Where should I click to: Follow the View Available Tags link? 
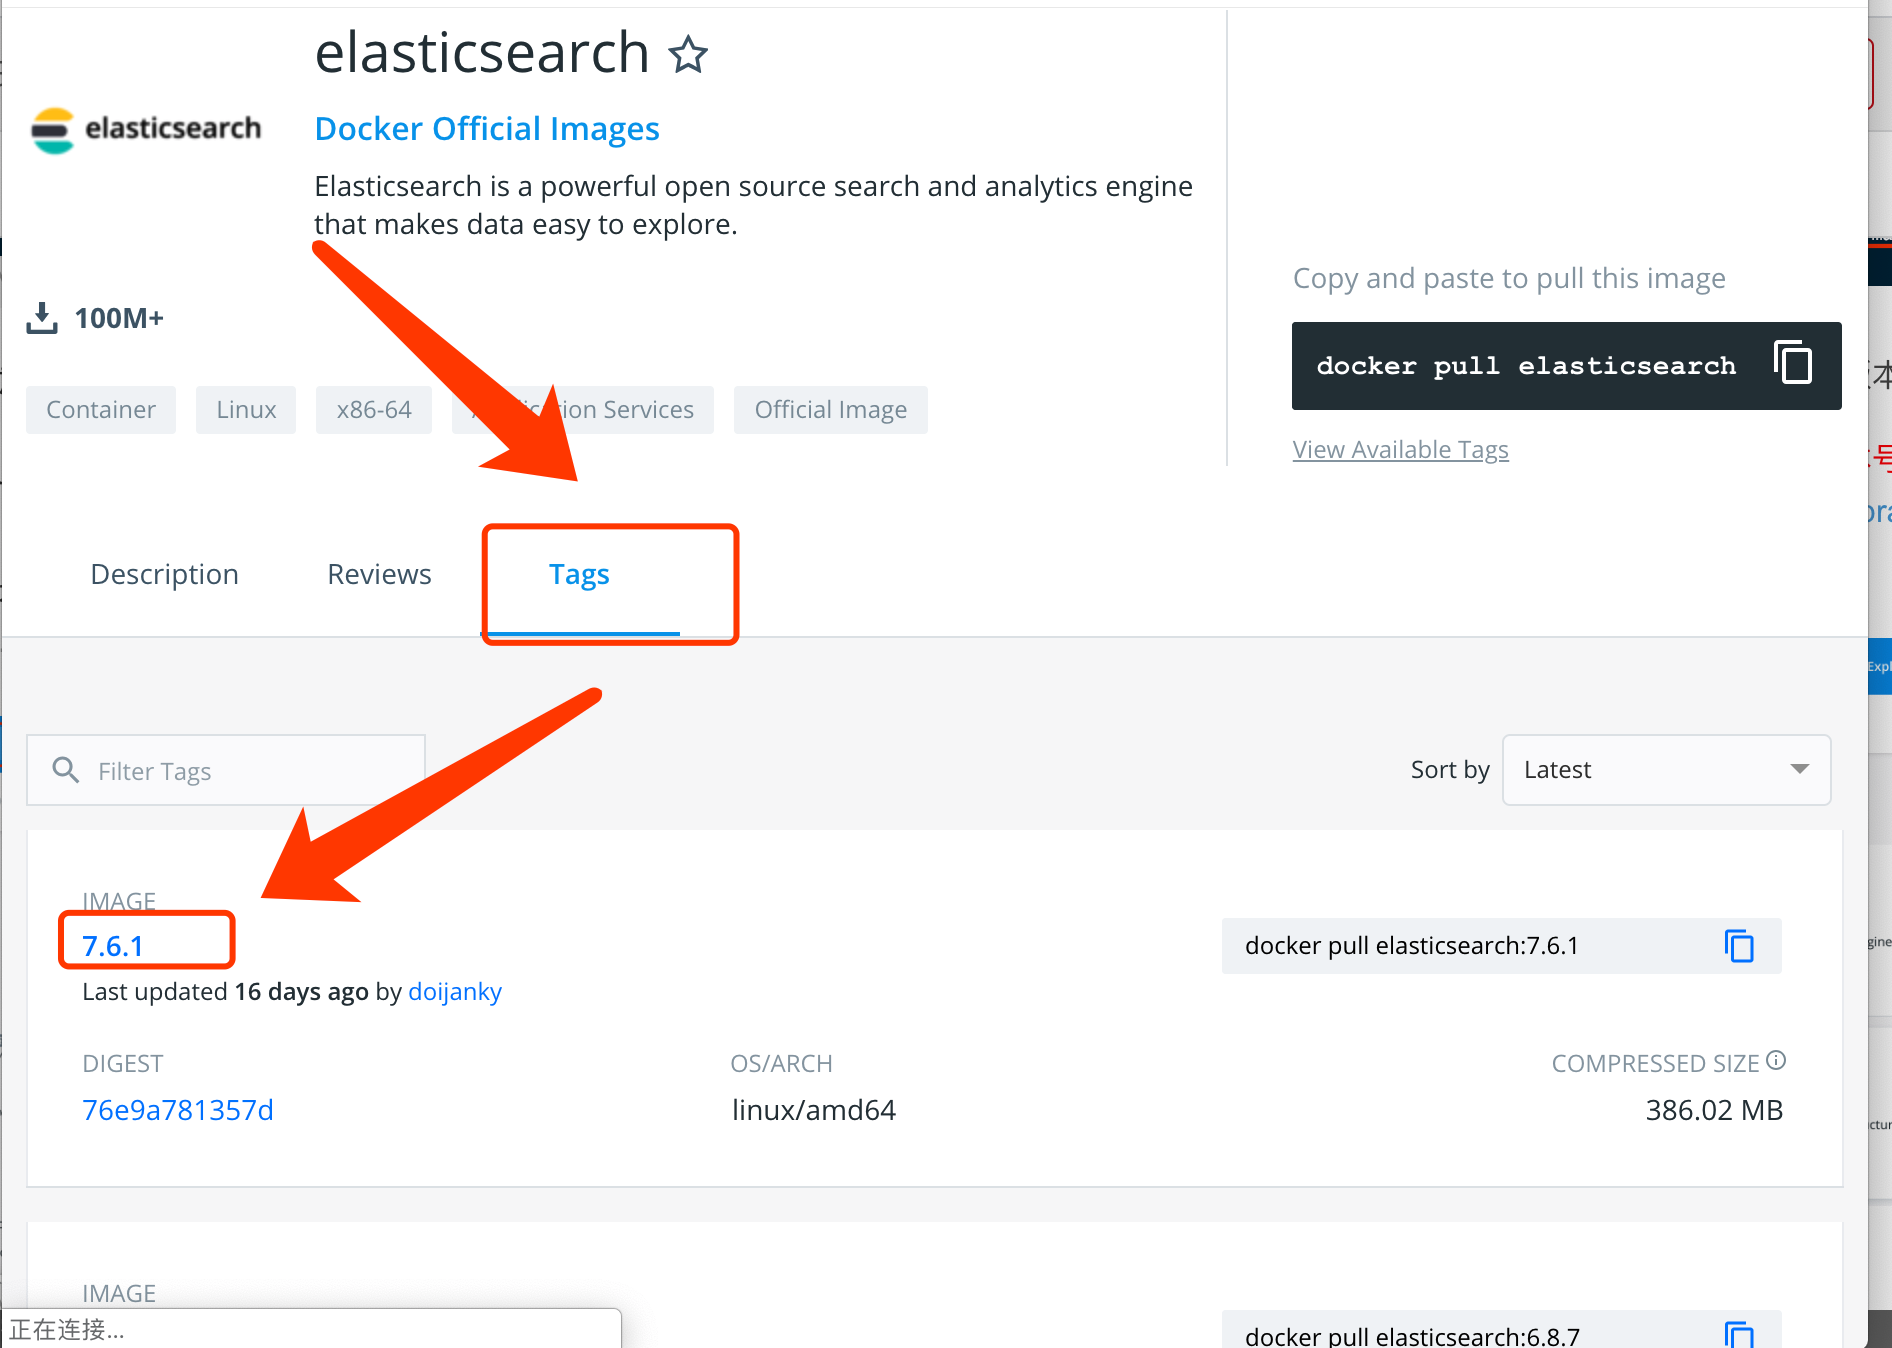[1400, 450]
